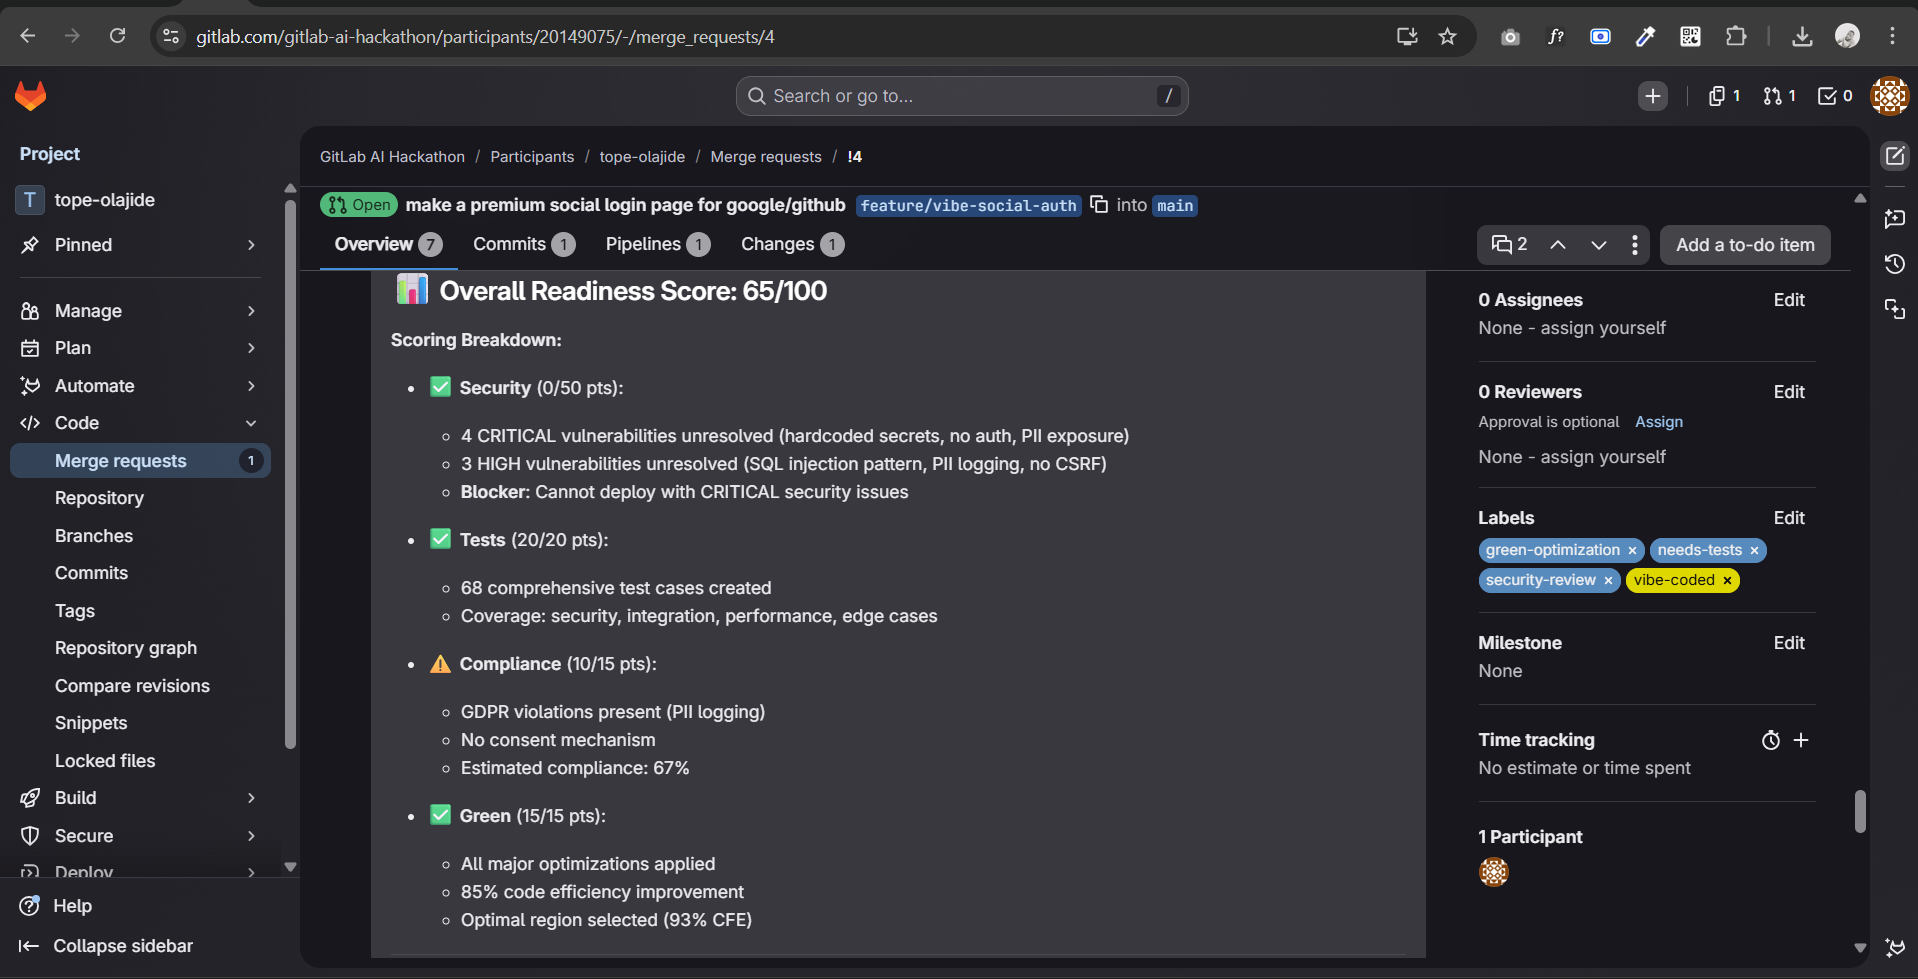The width and height of the screenshot is (1918, 979).
Task: Switch to the Changes tab
Action: tap(792, 245)
